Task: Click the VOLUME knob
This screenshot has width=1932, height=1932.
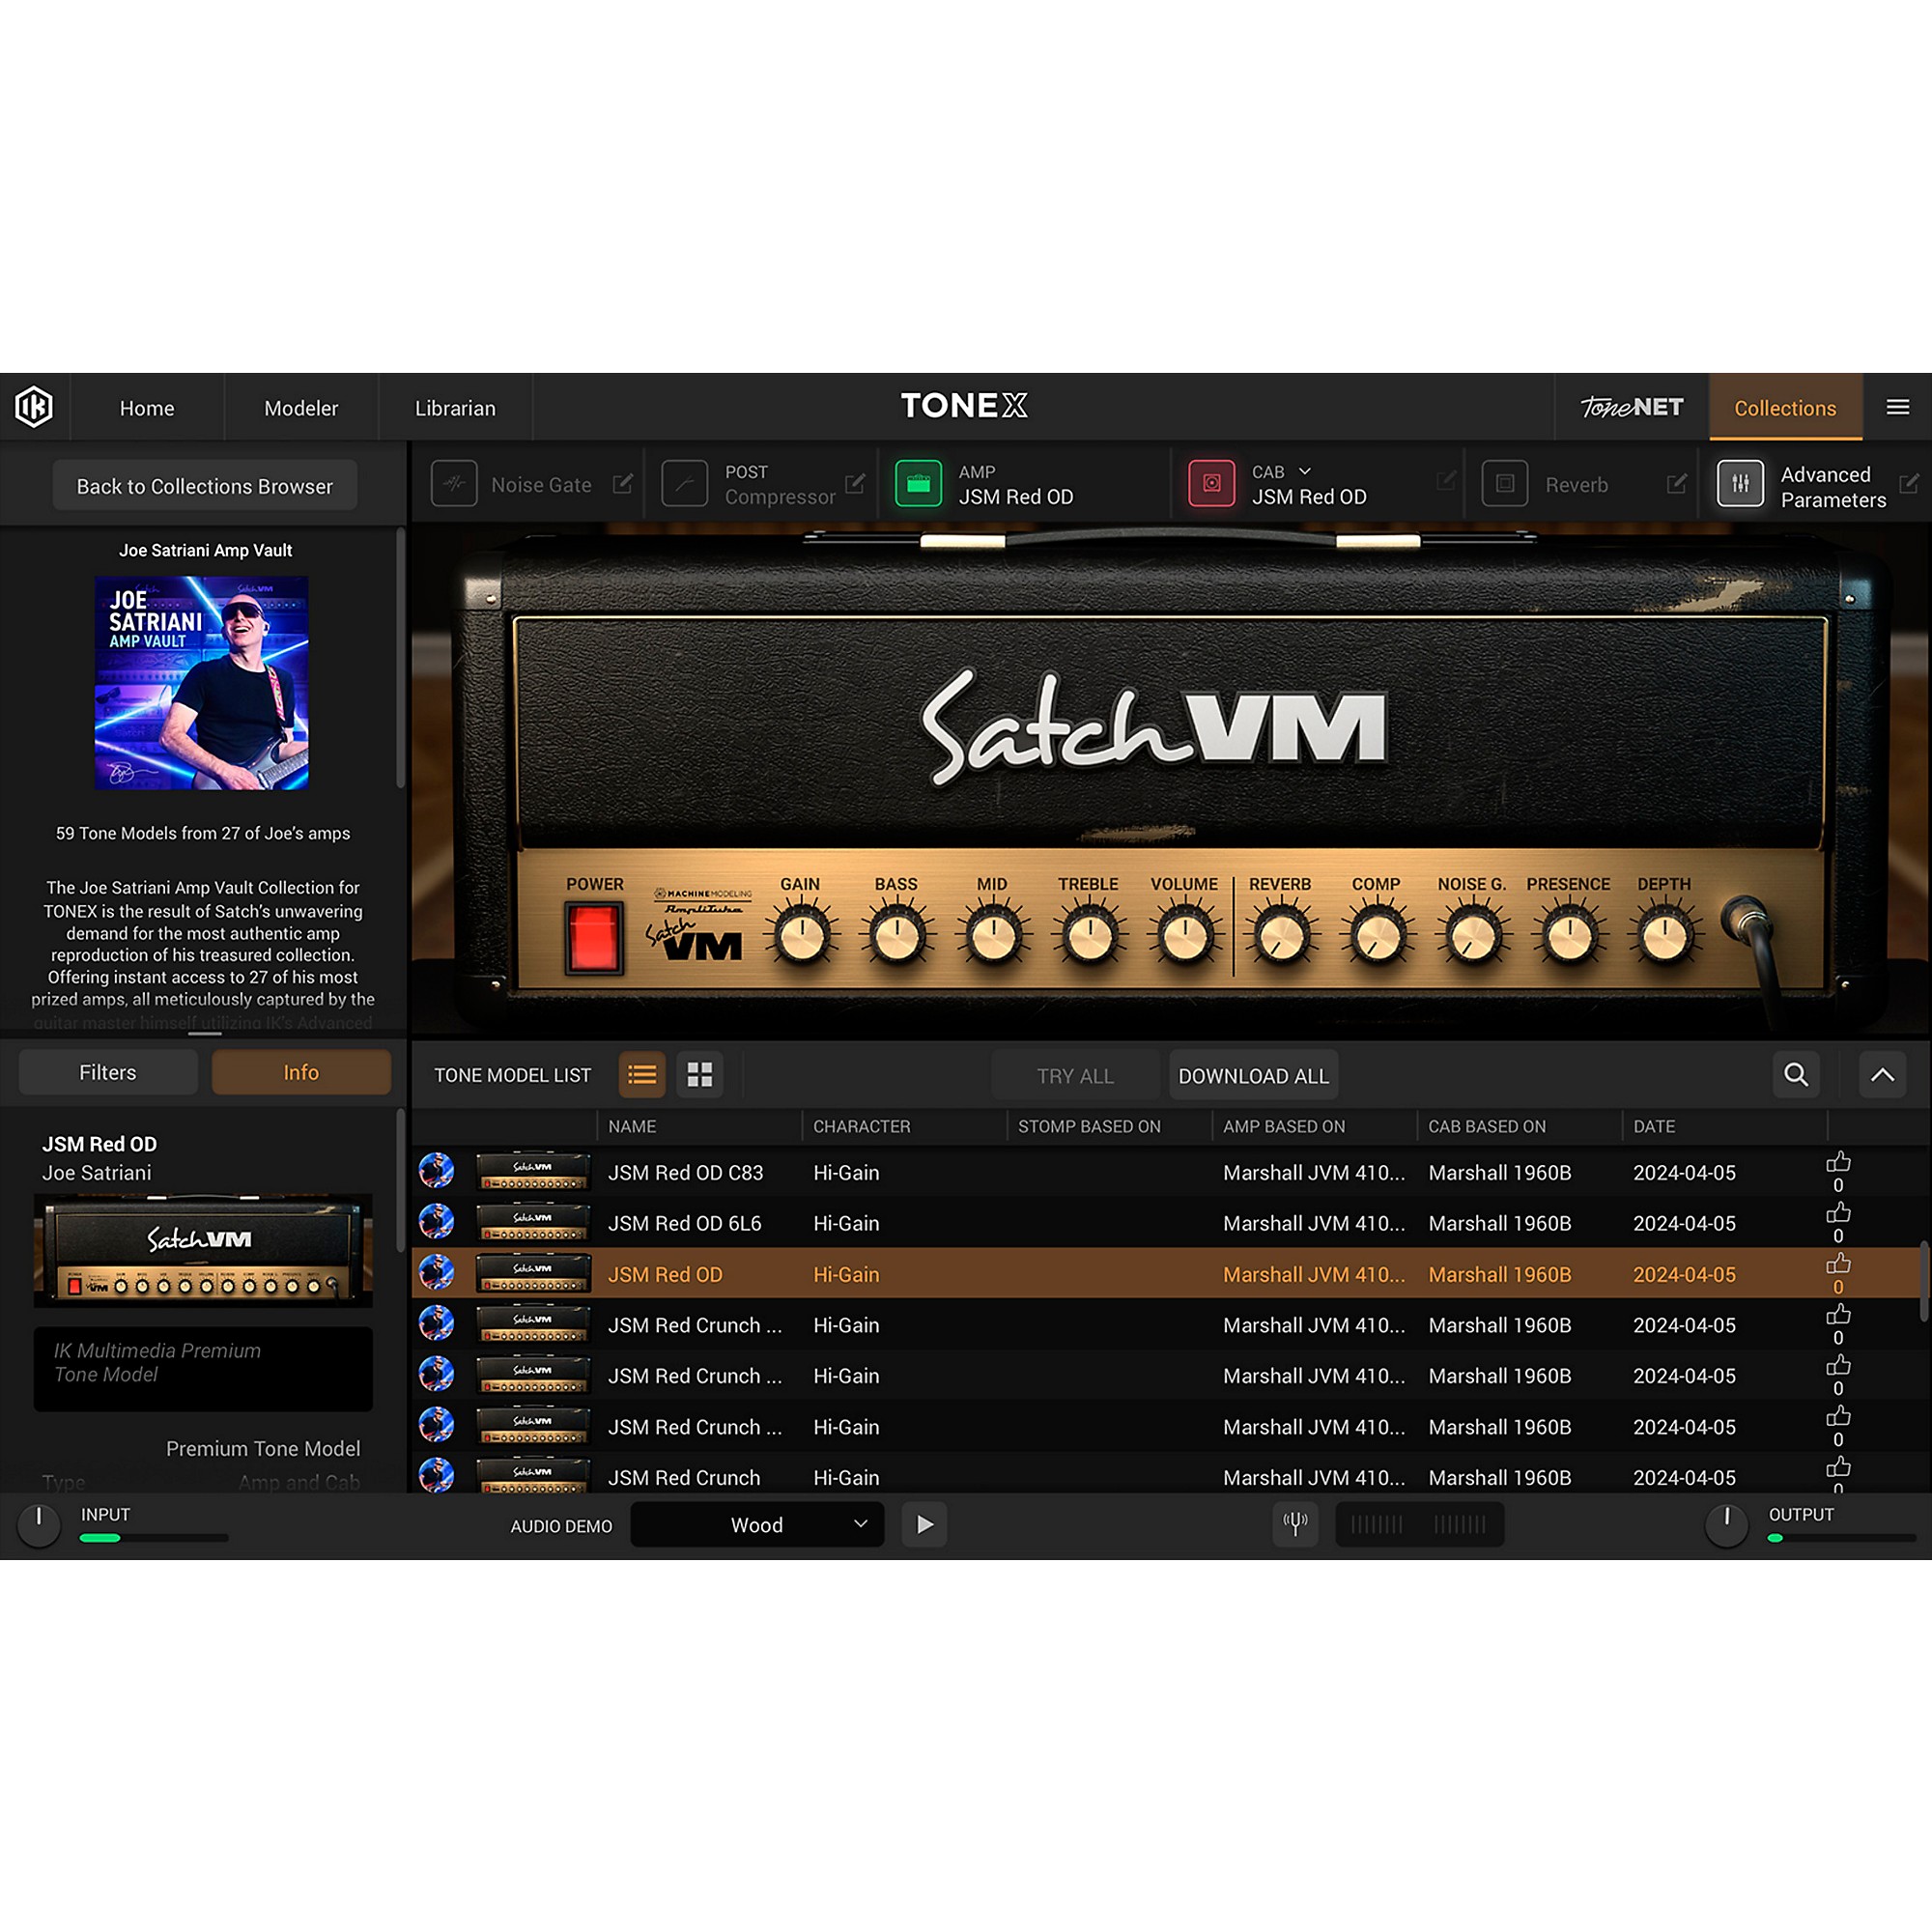Action: coord(1185,937)
